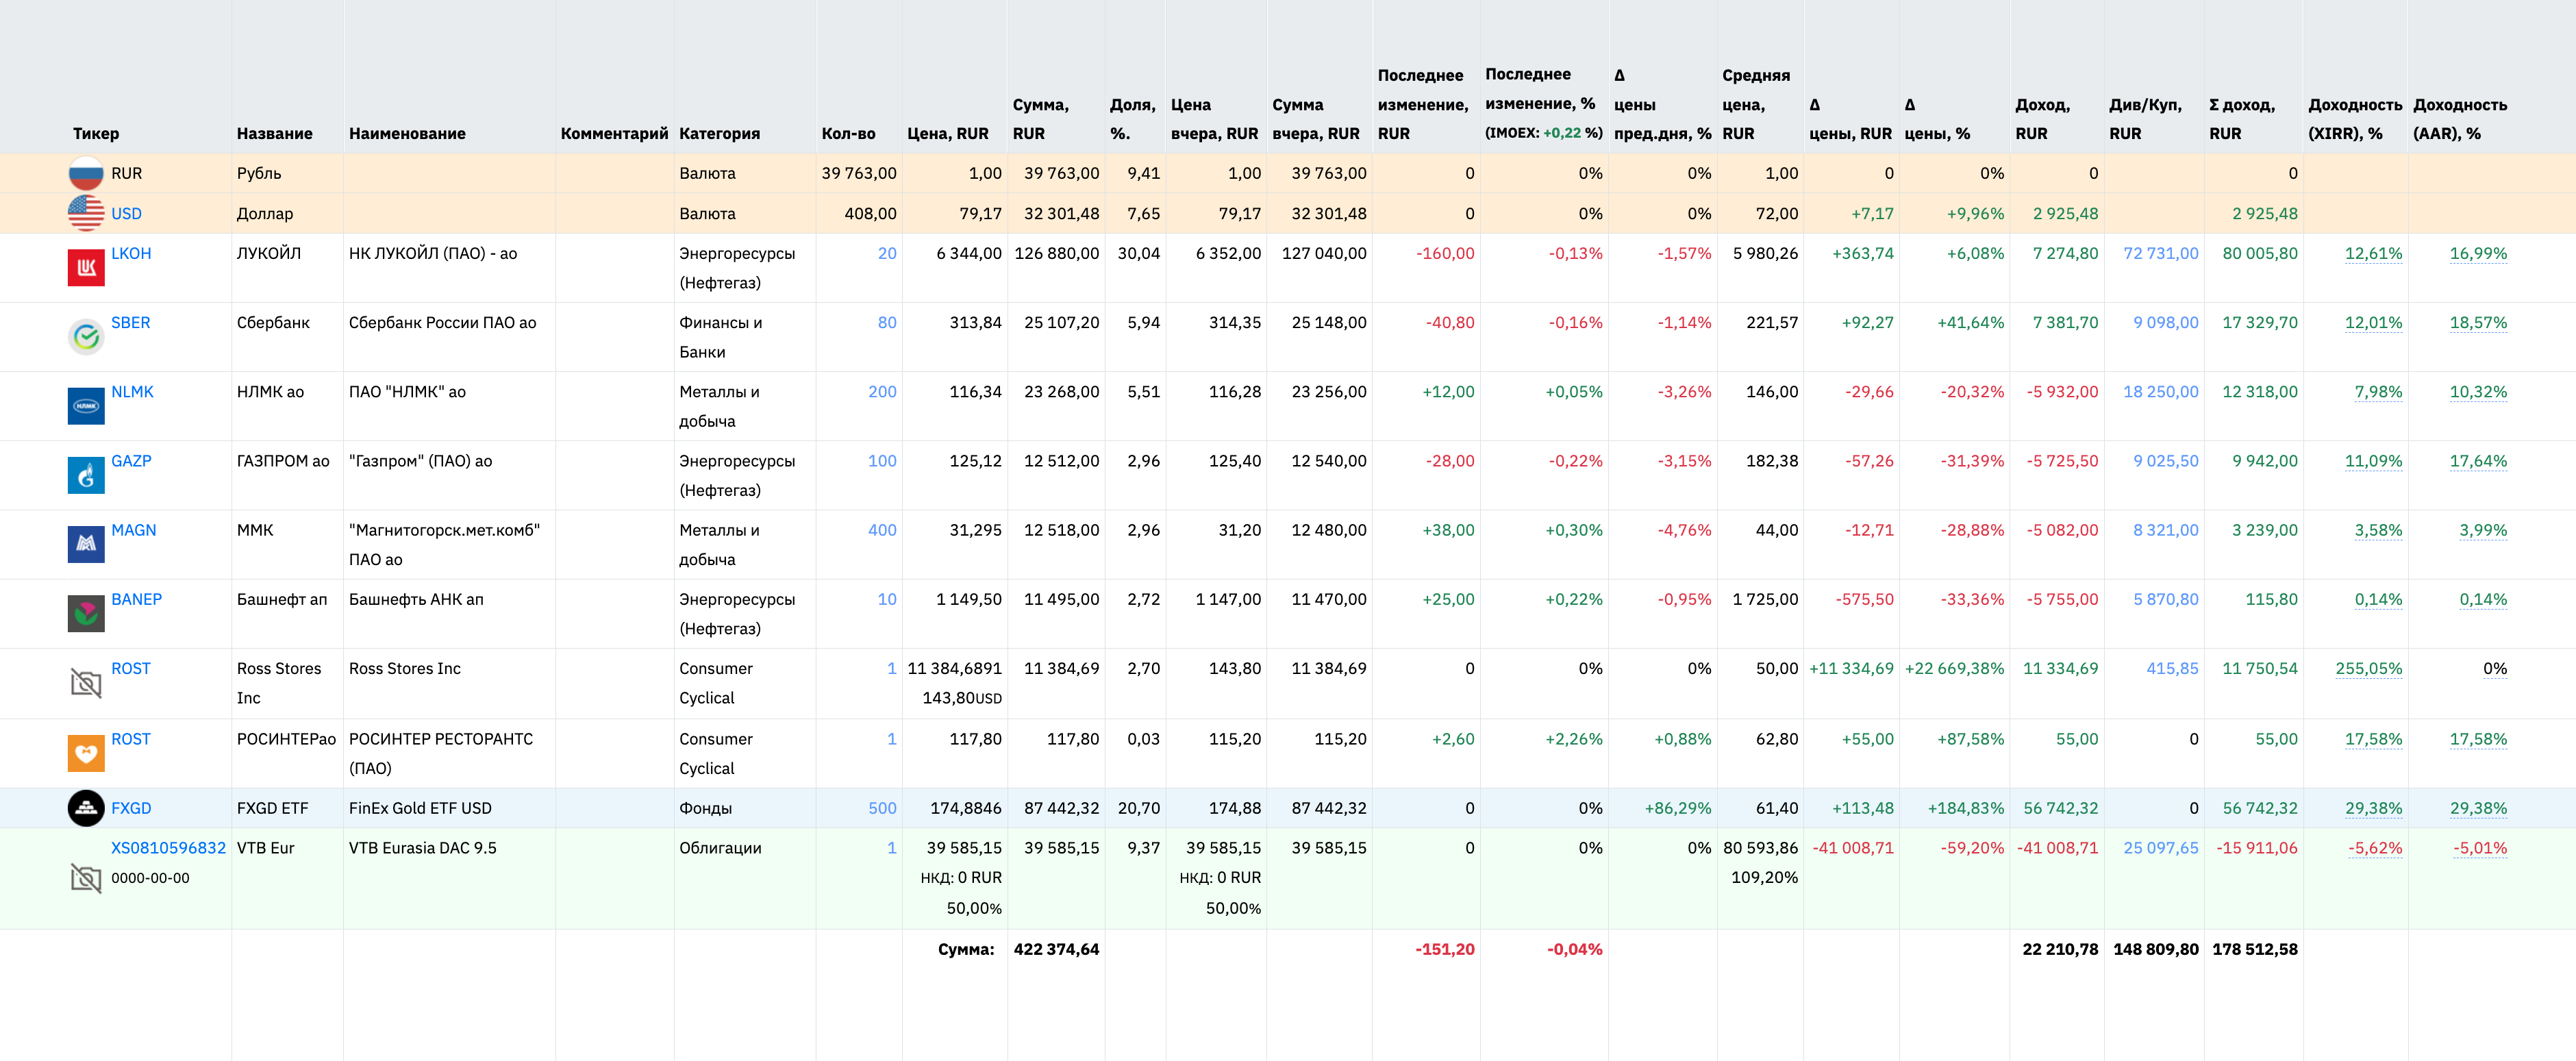The width and height of the screenshot is (2576, 1061).
Task: Click the no-image icon for Ross Stores
Action: click(x=86, y=683)
